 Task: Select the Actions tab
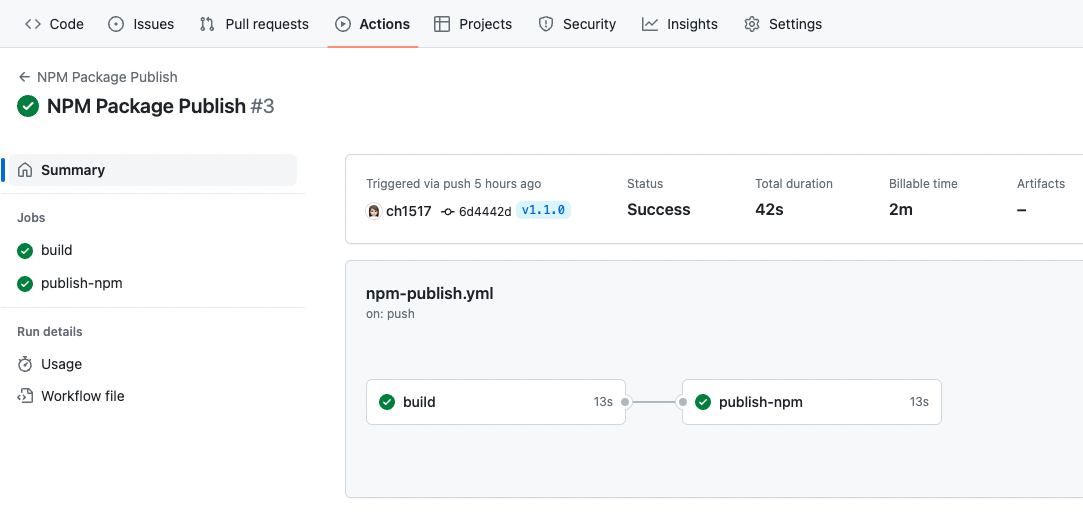click(372, 24)
